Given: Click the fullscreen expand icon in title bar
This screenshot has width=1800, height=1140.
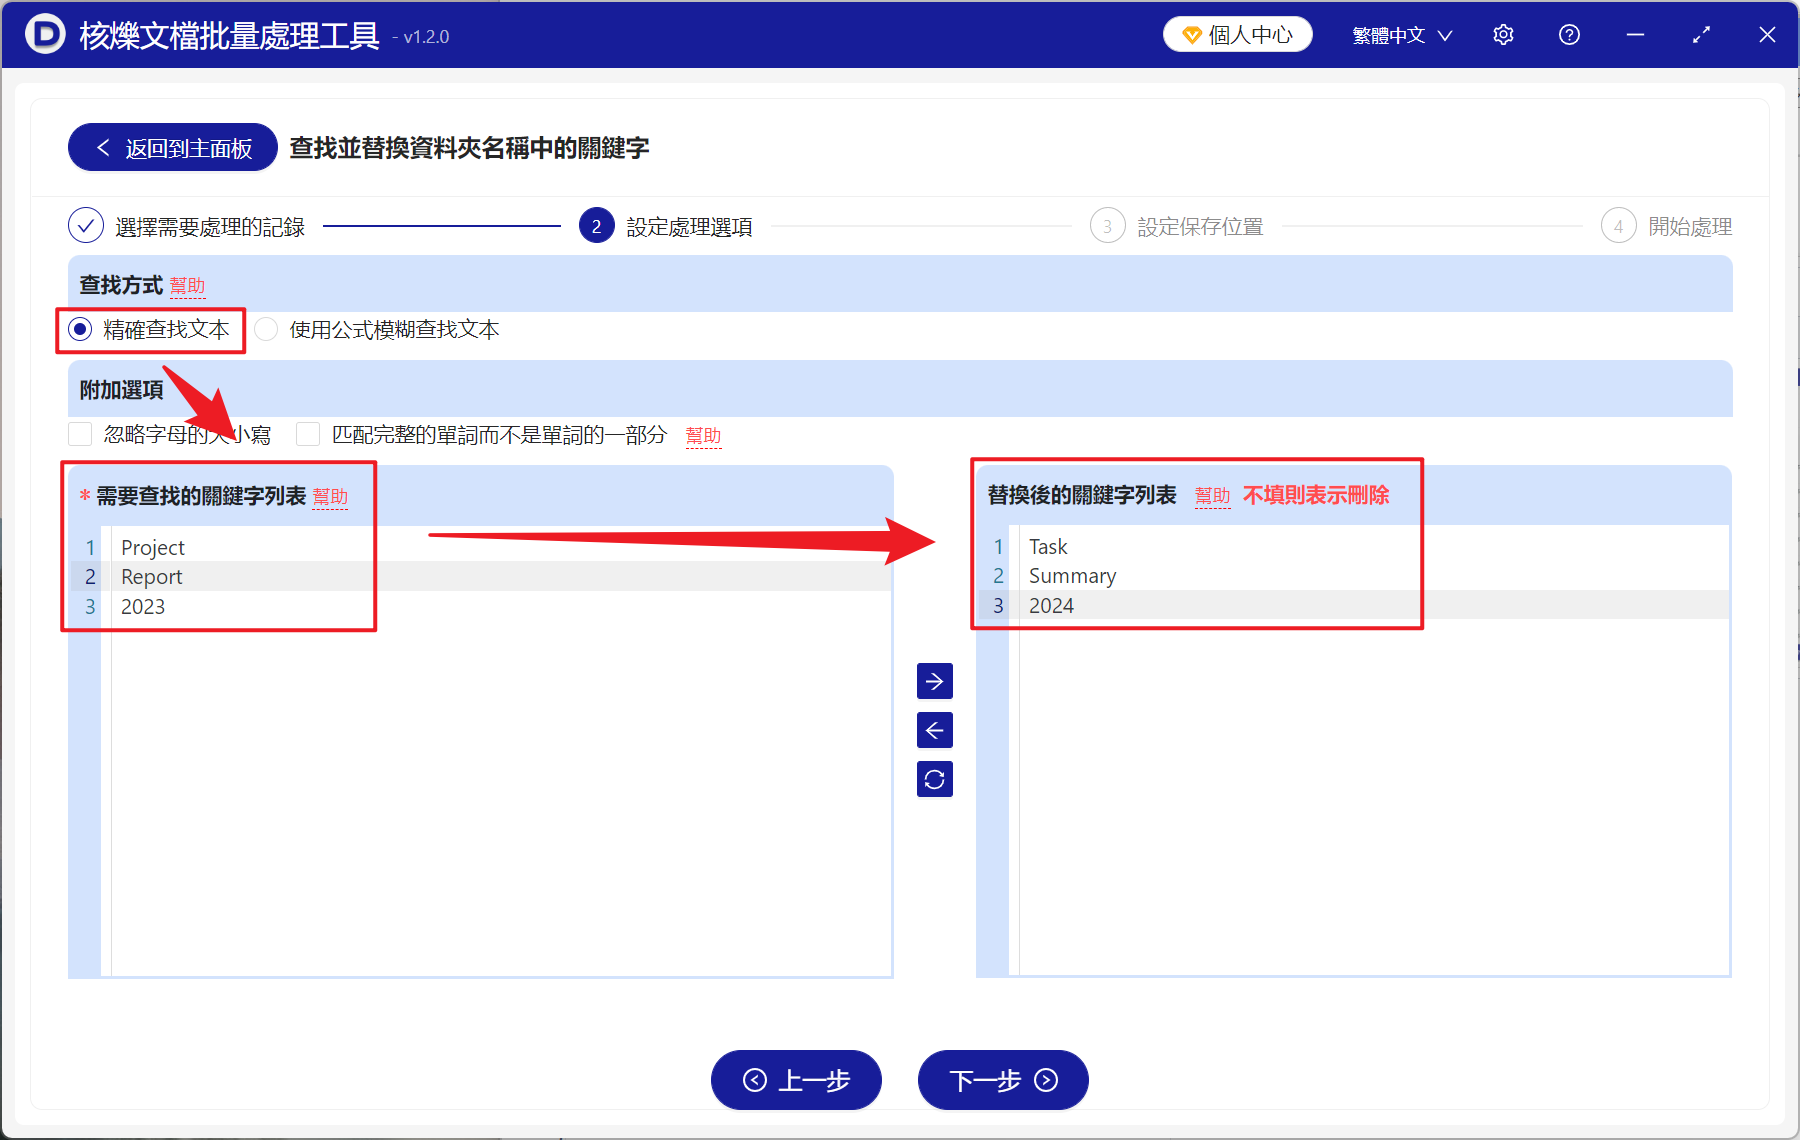Looking at the screenshot, I should tap(1701, 34).
